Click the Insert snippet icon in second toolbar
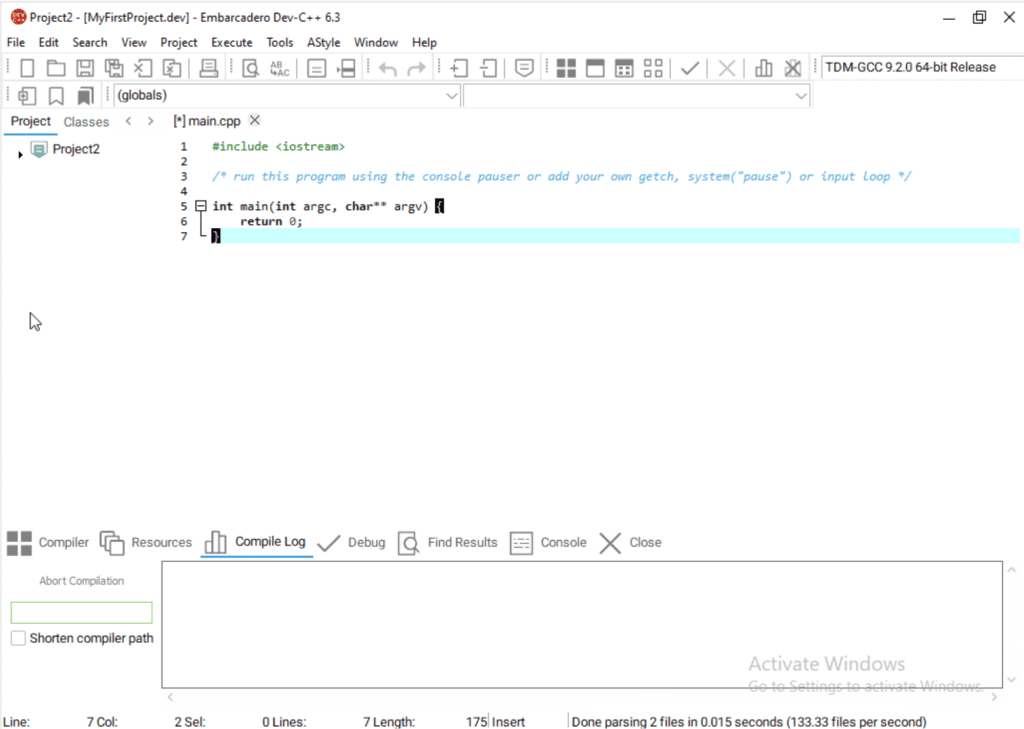The image size is (1024, 729). click(x=27, y=96)
